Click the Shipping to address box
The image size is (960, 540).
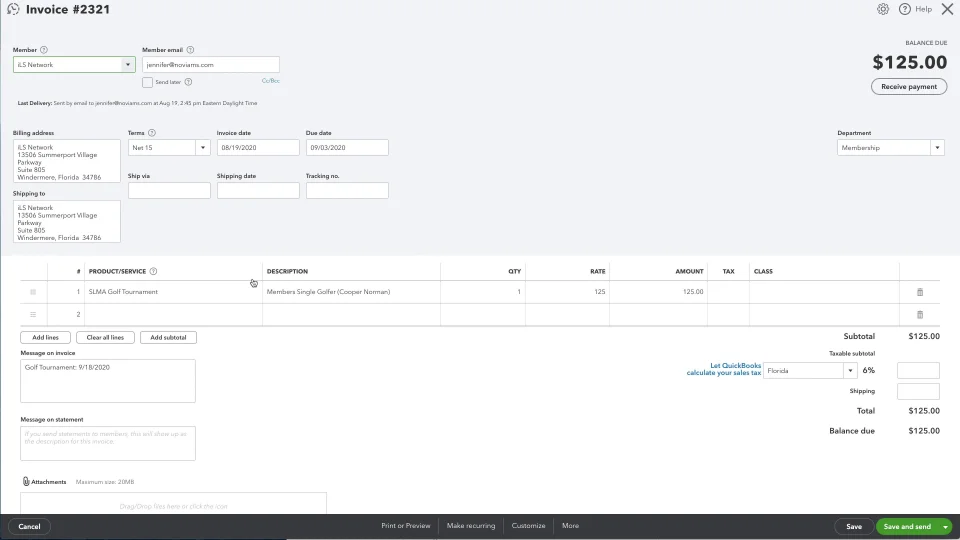coord(67,222)
